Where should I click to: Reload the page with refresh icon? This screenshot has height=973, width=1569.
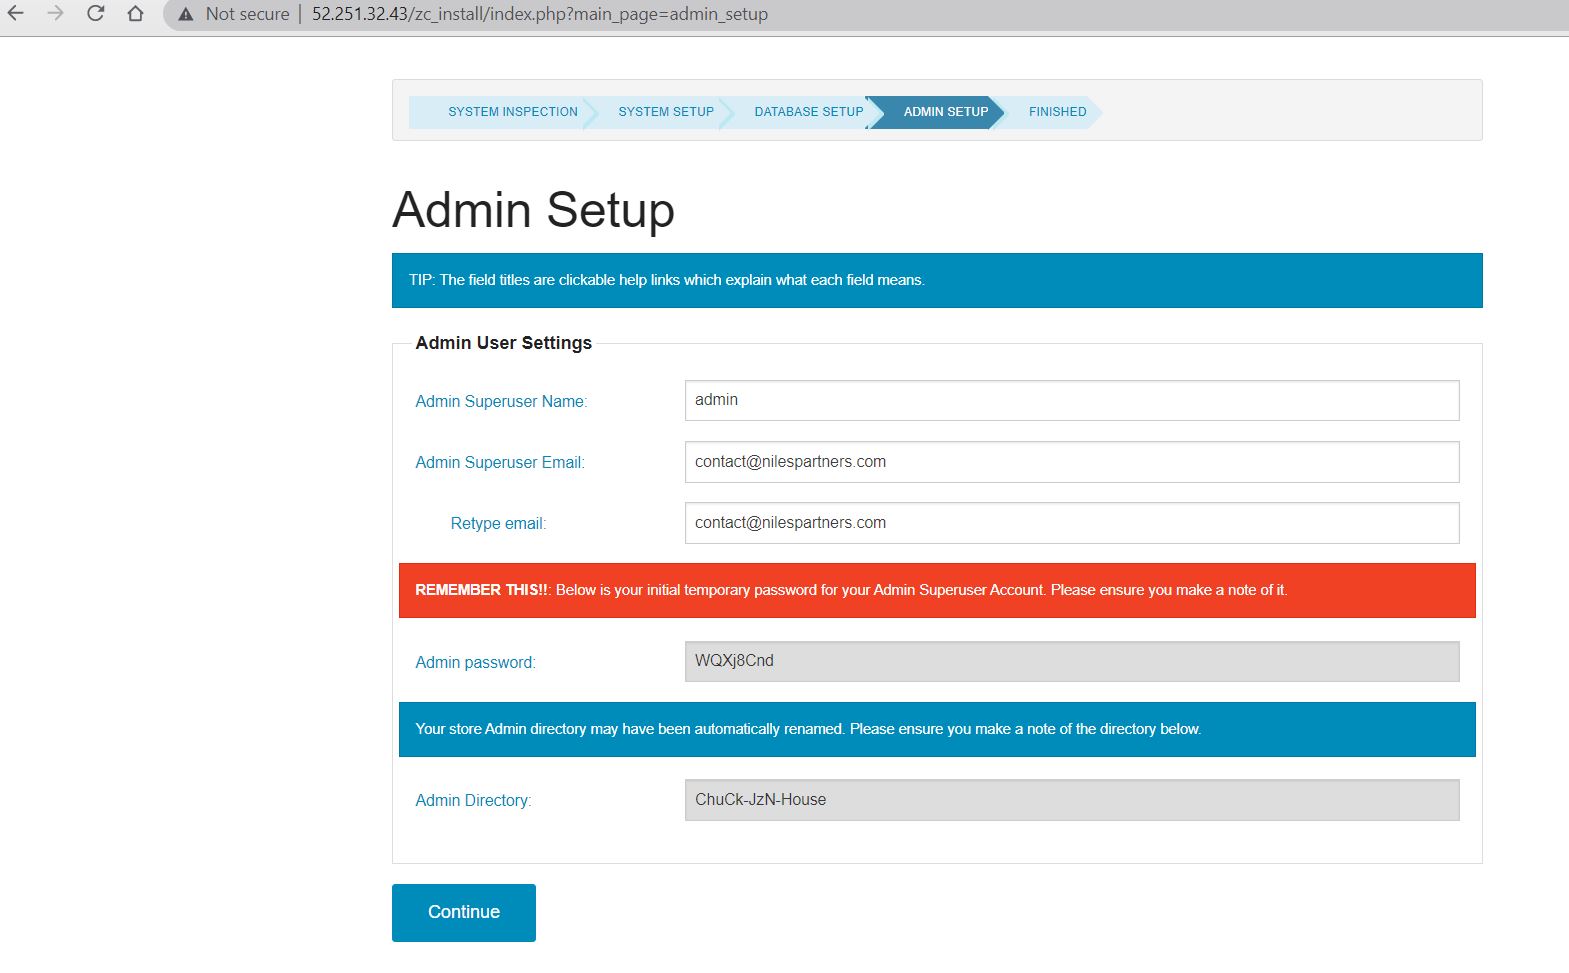[x=95, y=14]
